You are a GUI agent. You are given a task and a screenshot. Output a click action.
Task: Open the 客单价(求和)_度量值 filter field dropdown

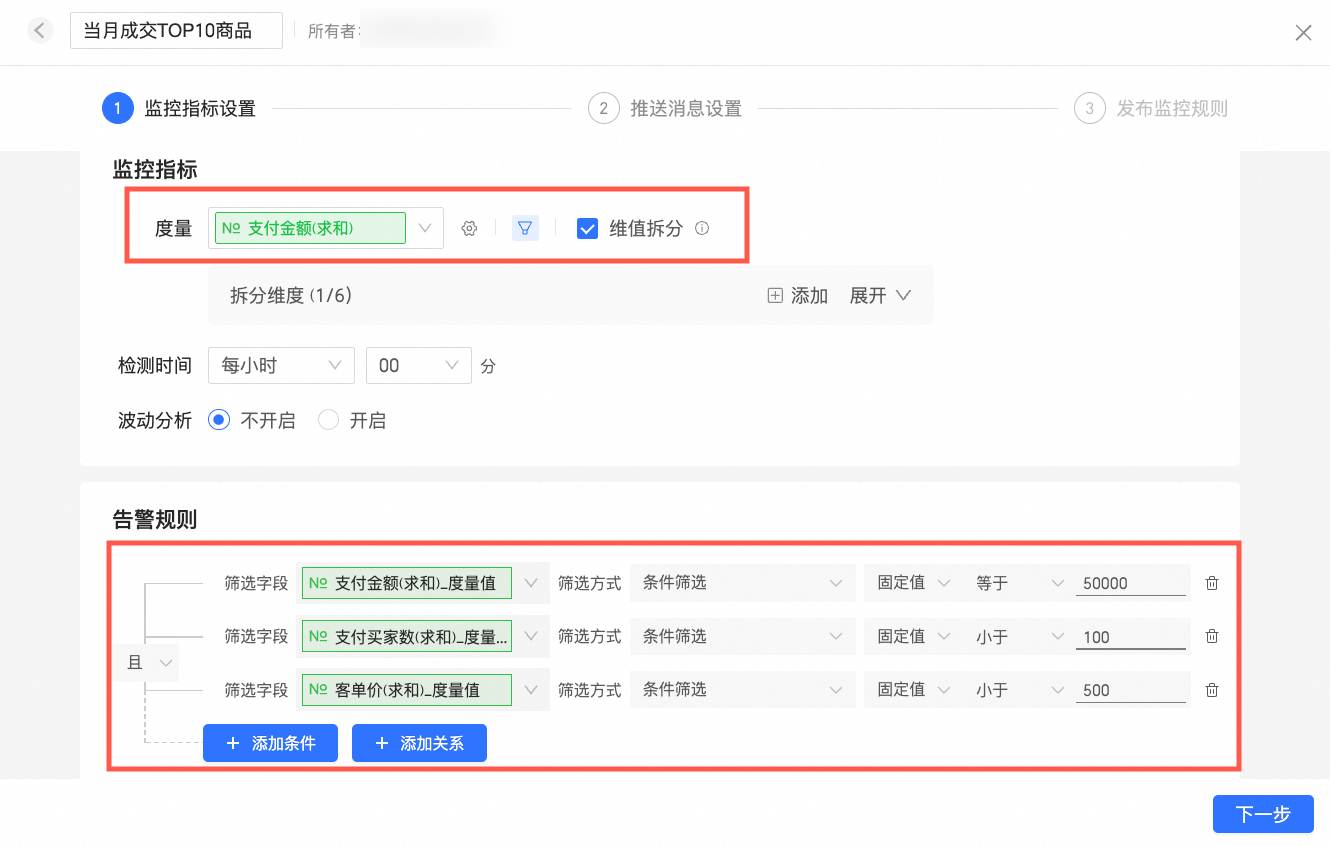(x=423, y=690)
